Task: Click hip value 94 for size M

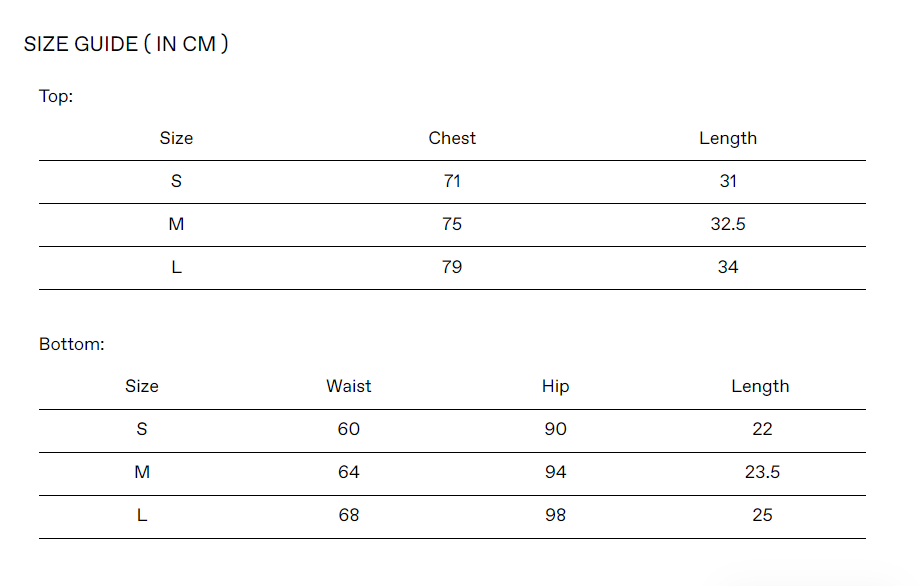Action: pos(555,472)
